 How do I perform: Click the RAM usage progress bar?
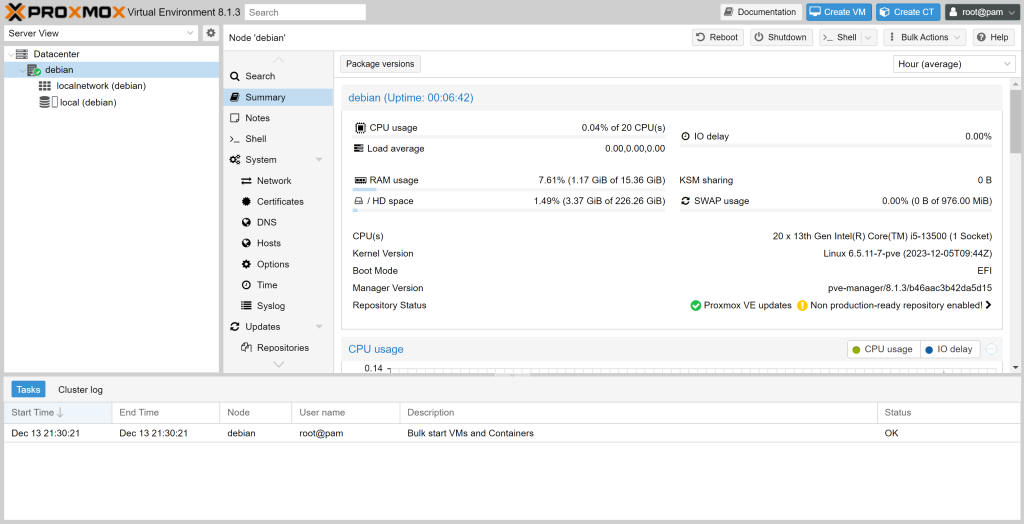(509, 189)
